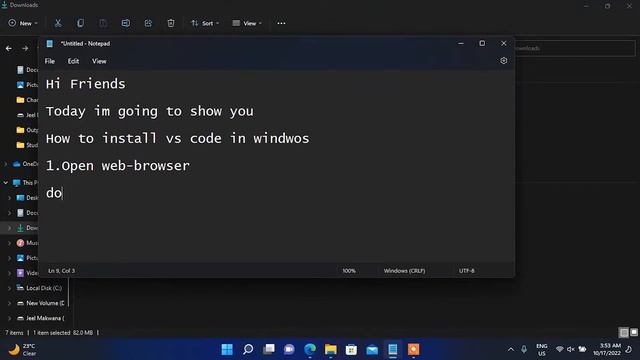
Task: Expand the Downloads node under This PC
Action: [x=9, y=228]
